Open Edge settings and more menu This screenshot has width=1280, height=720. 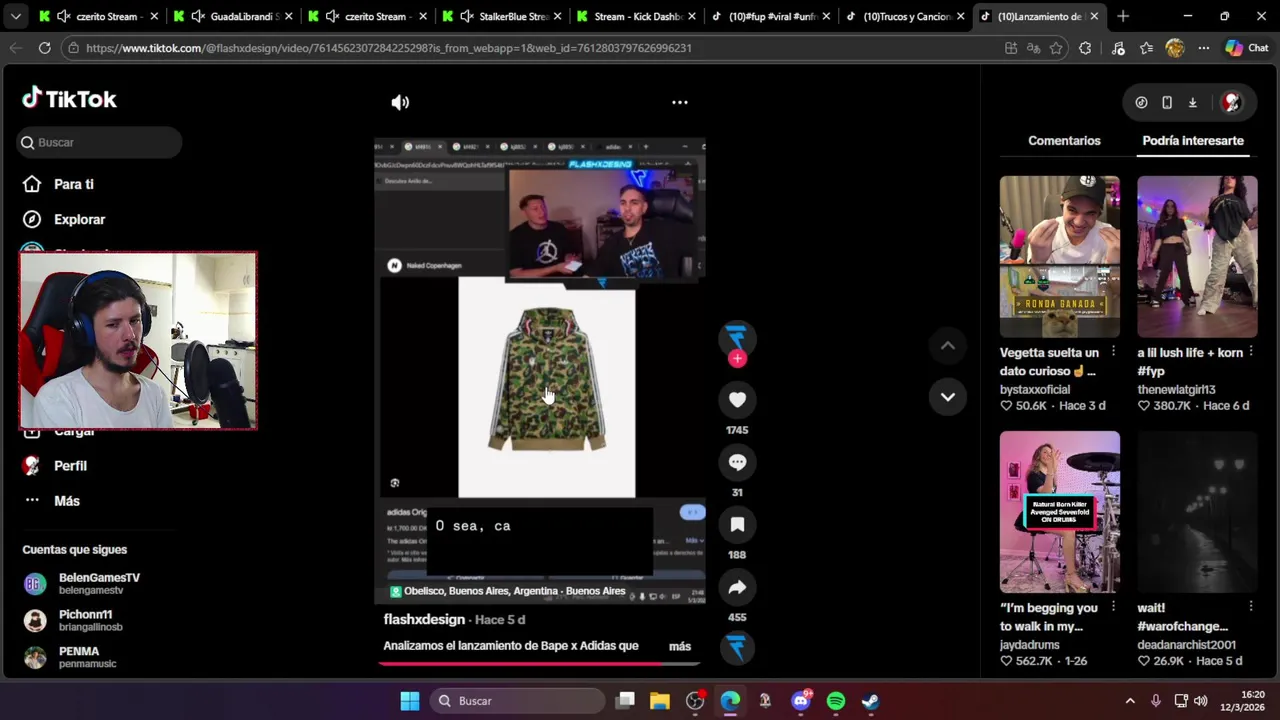1203,48
